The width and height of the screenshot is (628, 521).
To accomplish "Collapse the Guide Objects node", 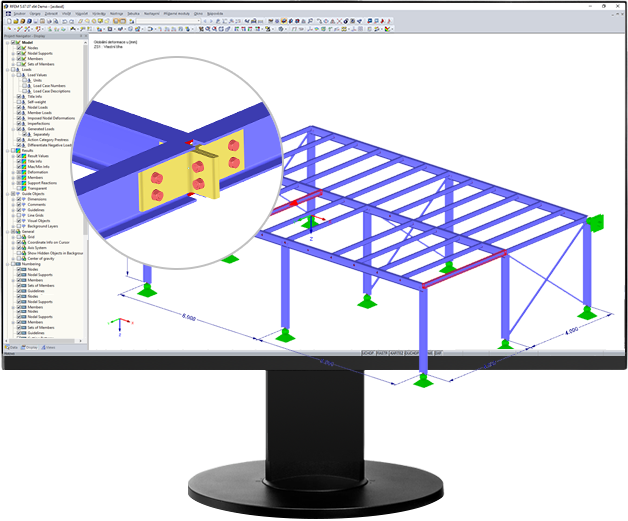I will click(x=8, y=194).
